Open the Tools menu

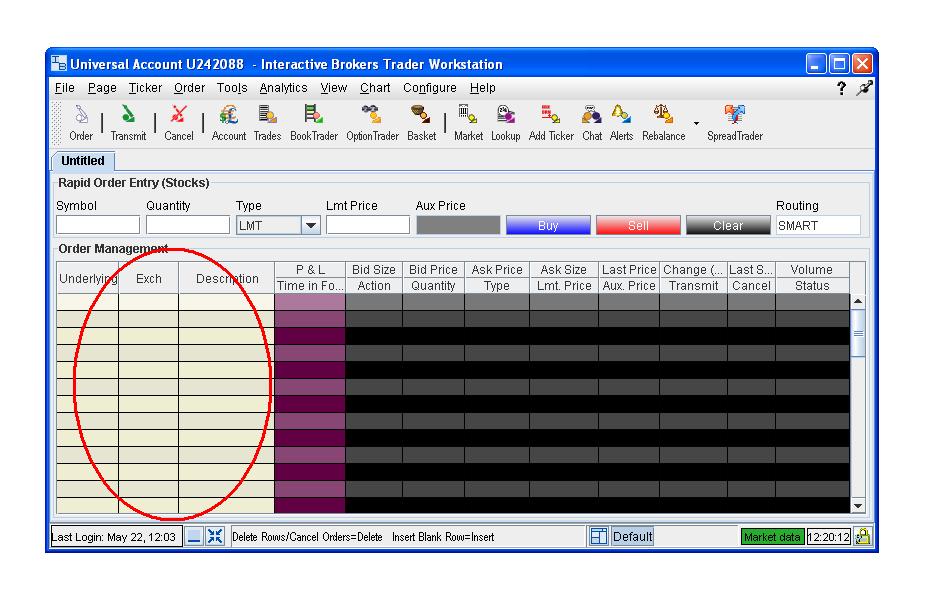click(232, 88)
